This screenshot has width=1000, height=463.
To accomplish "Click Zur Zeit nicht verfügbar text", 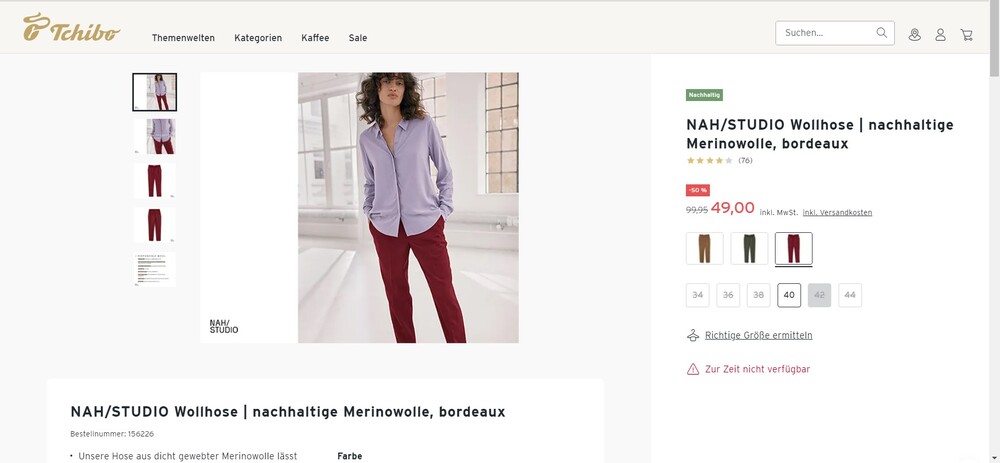I will pyautogui.click(x=758, y=369).
